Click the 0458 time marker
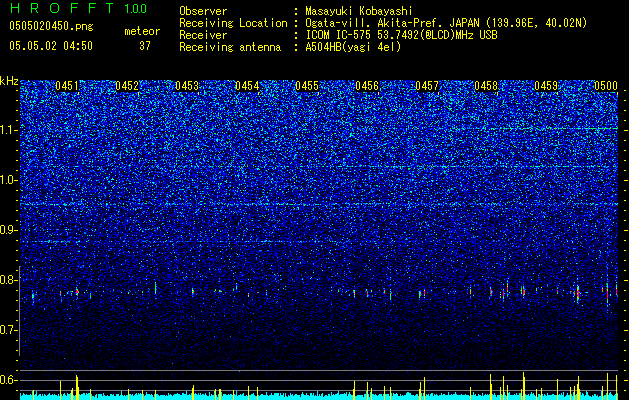This screenshot has width=629, height=400. click(486, 86)
